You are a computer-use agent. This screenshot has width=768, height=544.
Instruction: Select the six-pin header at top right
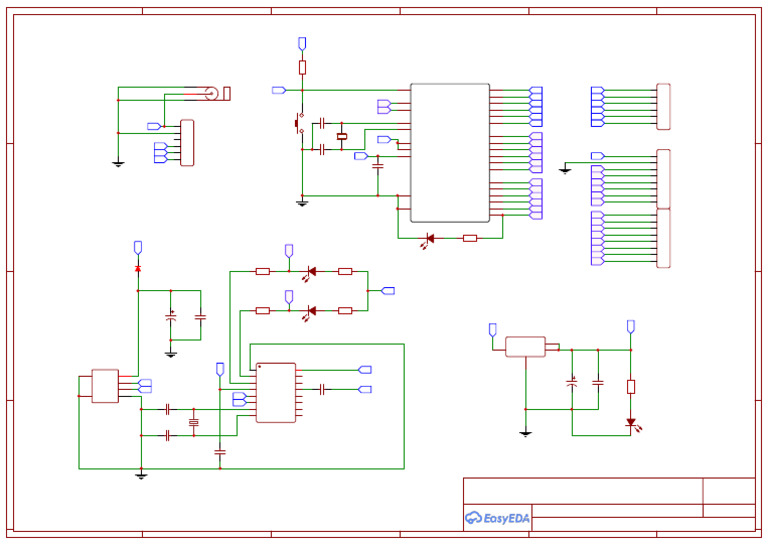coord(663,107)
